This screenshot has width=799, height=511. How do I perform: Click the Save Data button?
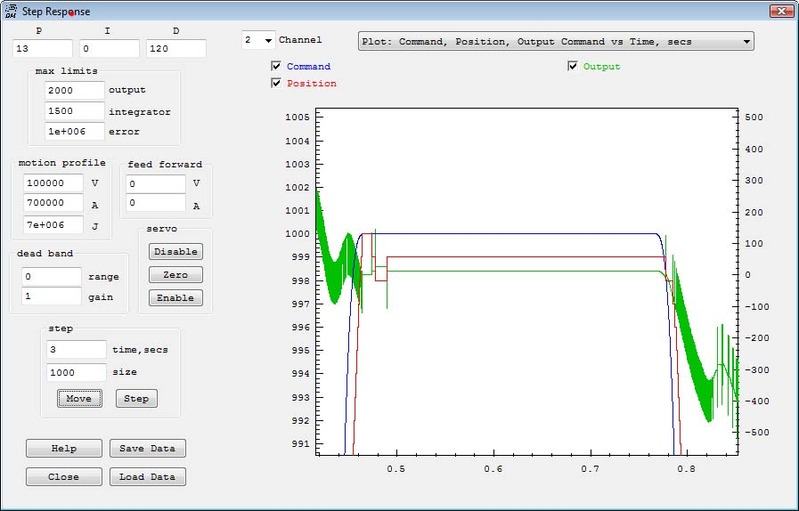pos(147,448)
